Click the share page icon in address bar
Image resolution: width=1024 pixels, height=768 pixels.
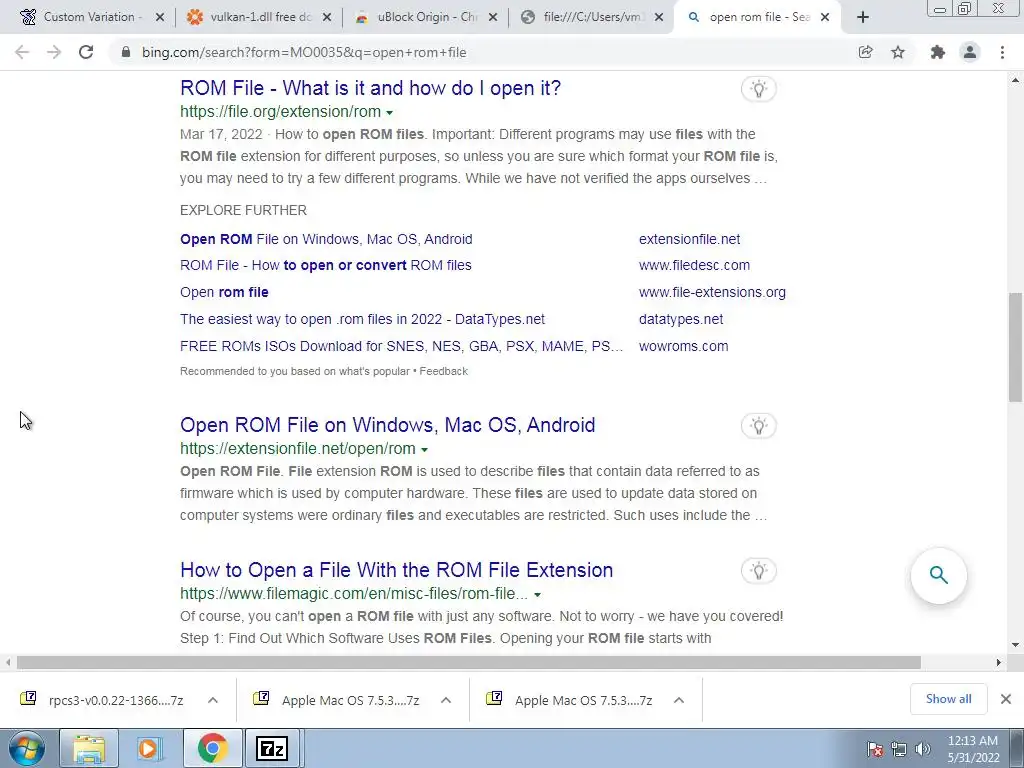point(865,52)
